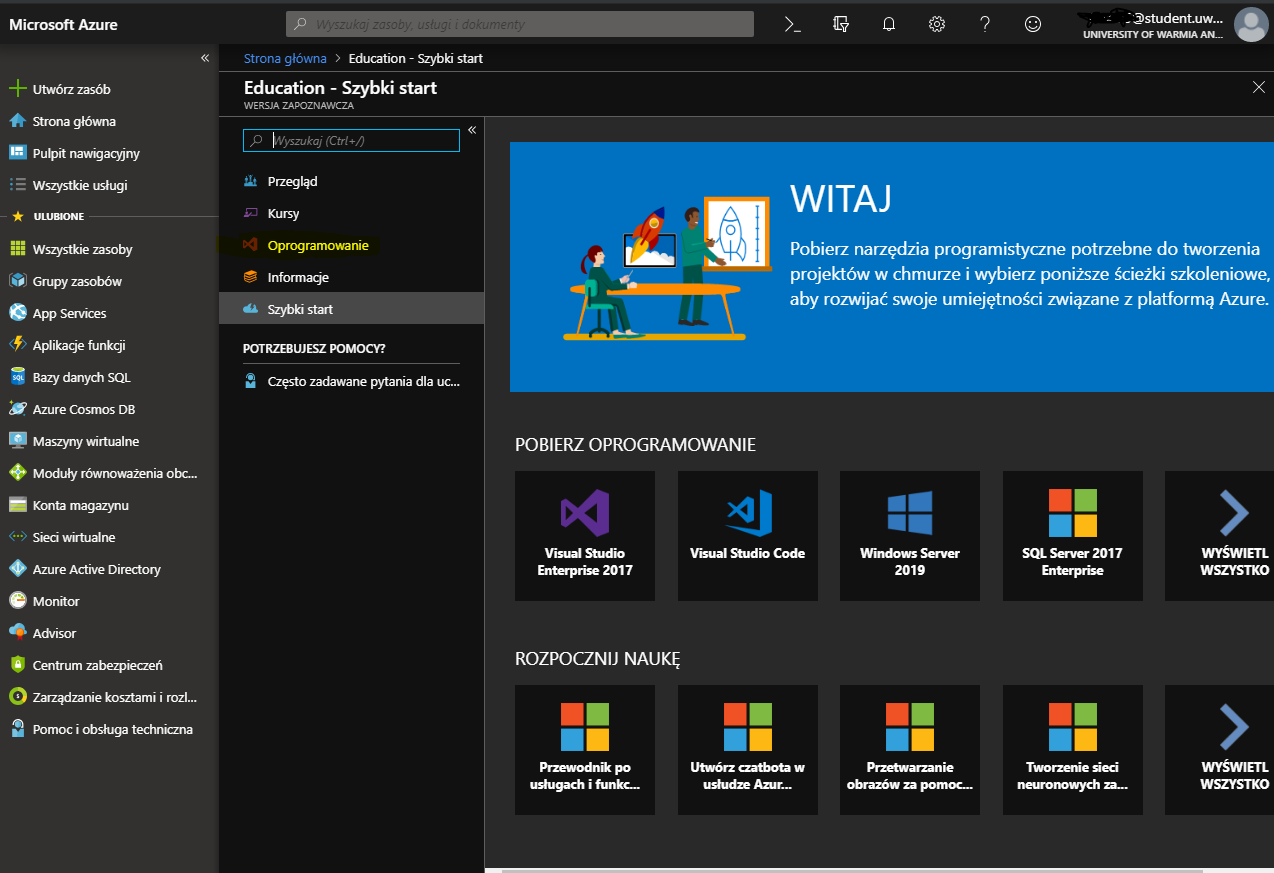
Task: Open the settings gear in the header
Action: coord(936,24)
